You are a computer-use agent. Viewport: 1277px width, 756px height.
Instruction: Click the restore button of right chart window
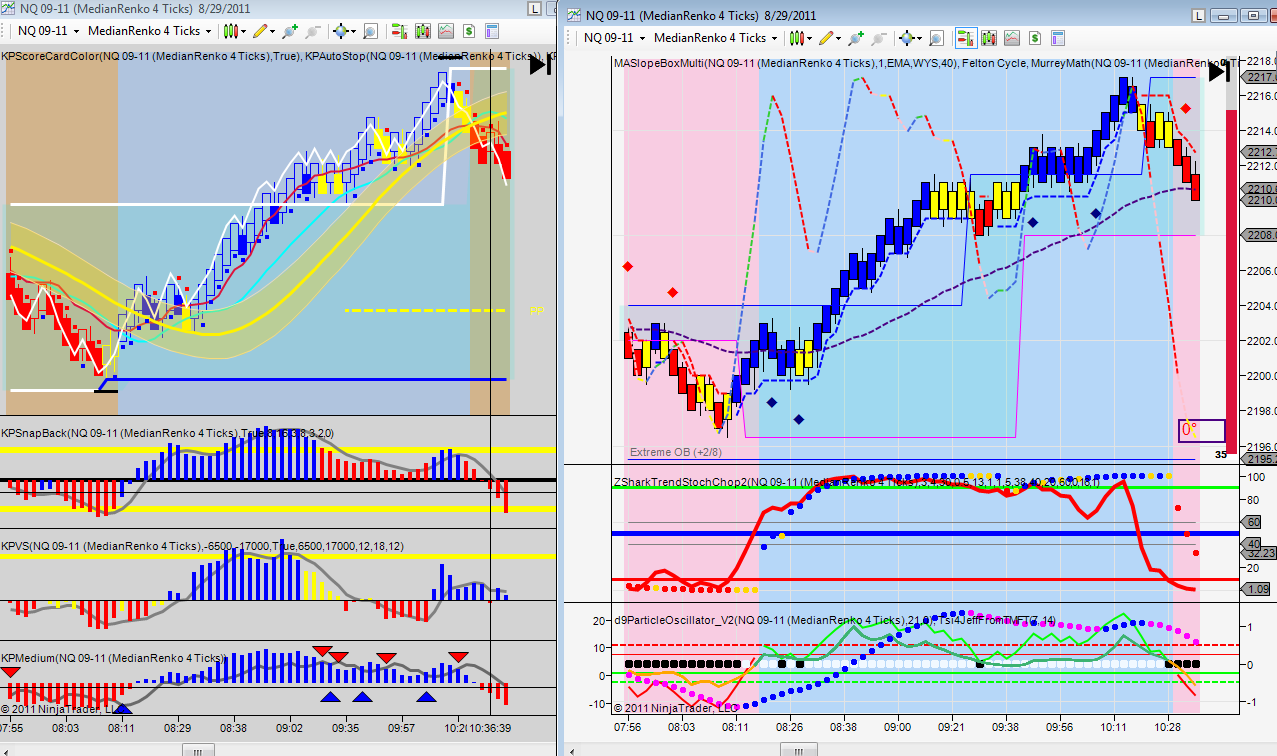pyautogui.click(x=1254, y=16)
